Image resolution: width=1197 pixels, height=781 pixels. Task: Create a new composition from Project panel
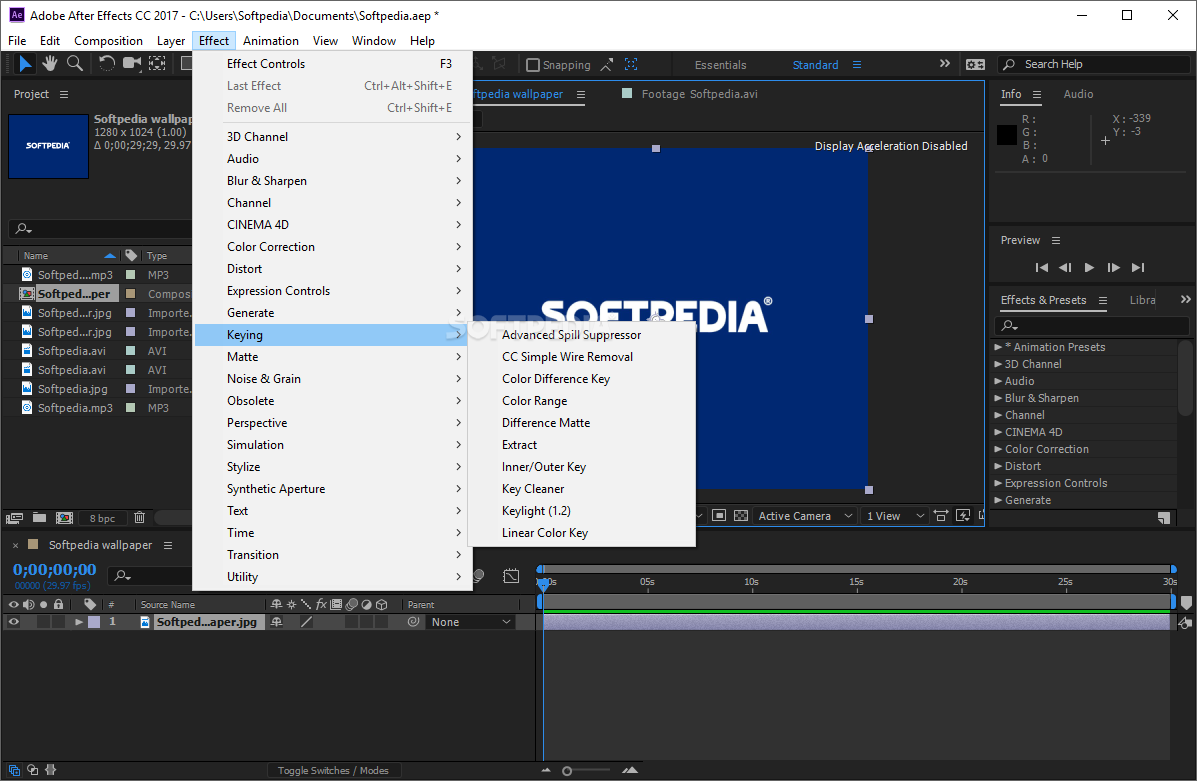[x=65, y=518]
